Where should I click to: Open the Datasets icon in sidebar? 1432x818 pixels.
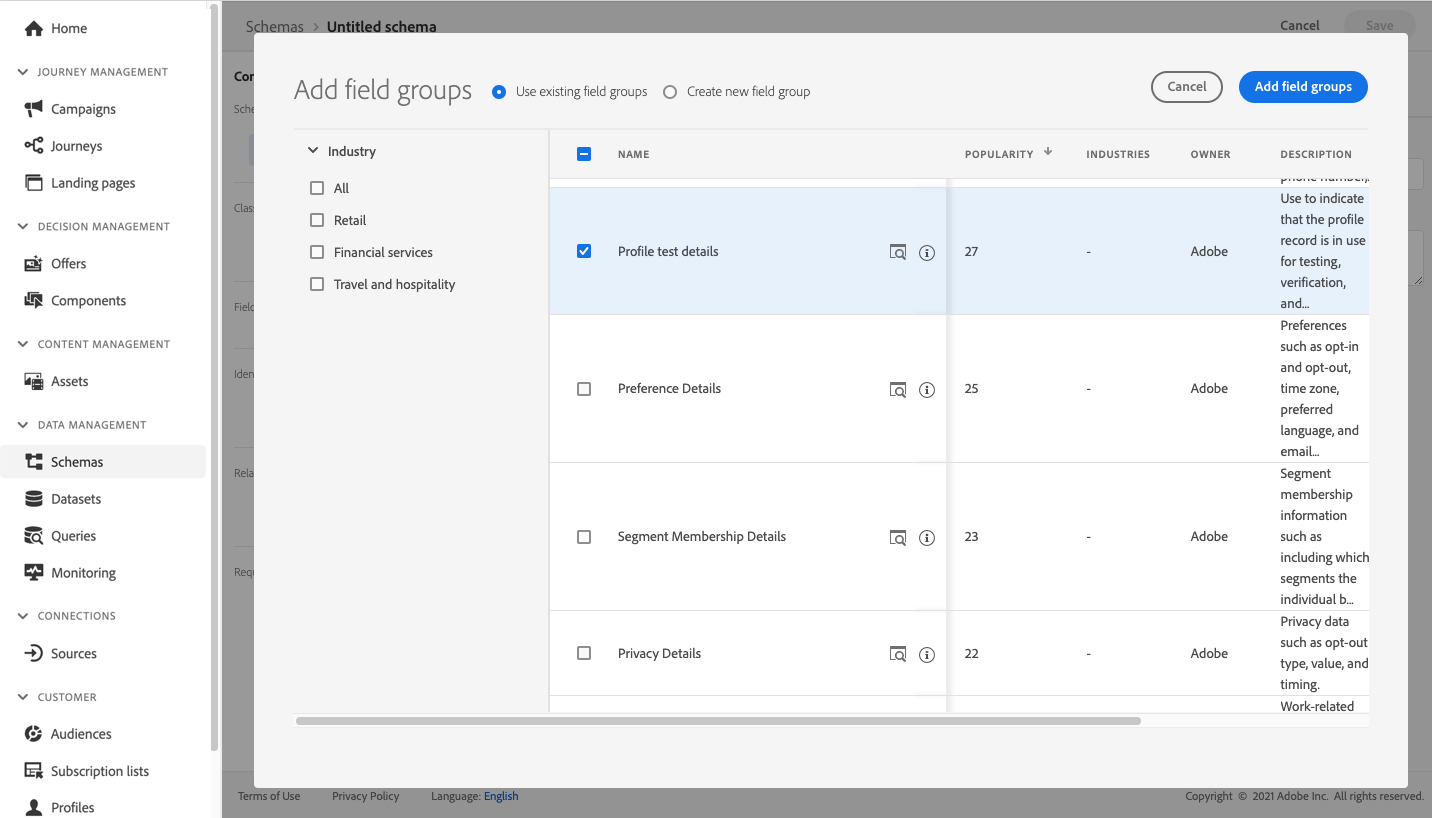[x=34, y=499]
